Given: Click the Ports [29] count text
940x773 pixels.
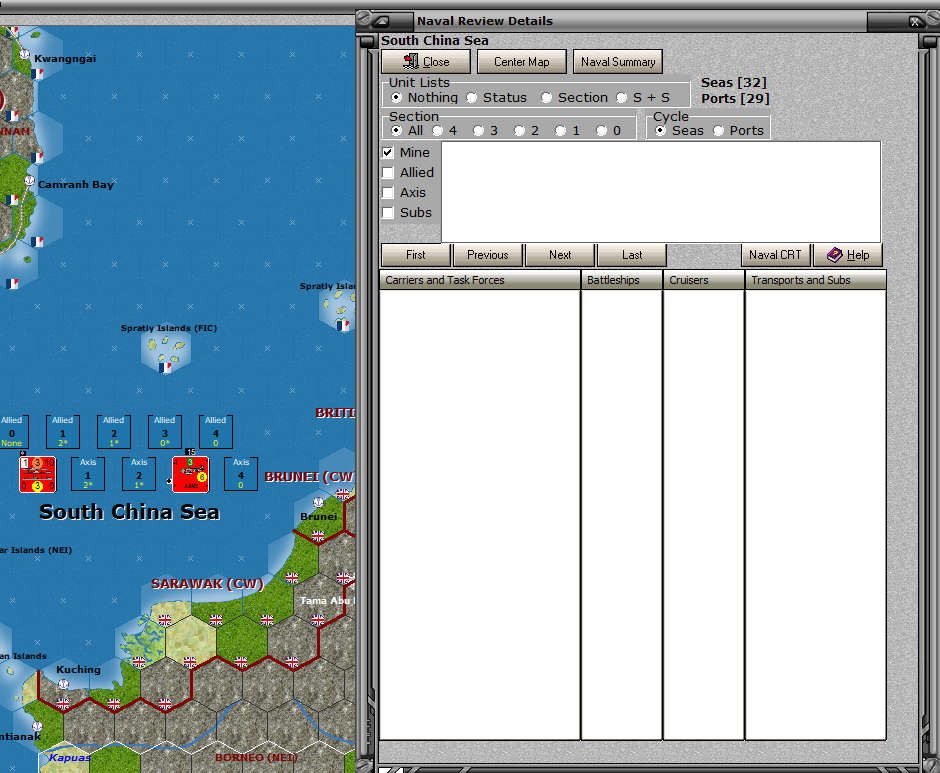Looking at the screenshot, I should coord(735,98).
